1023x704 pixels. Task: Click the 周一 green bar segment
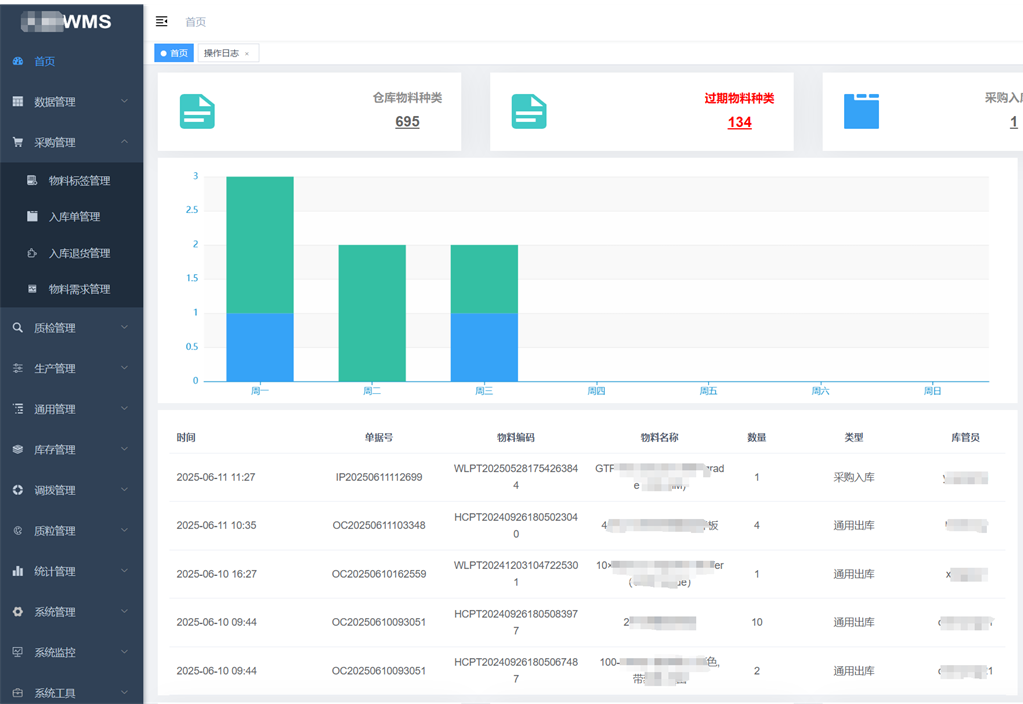(260, 245)
